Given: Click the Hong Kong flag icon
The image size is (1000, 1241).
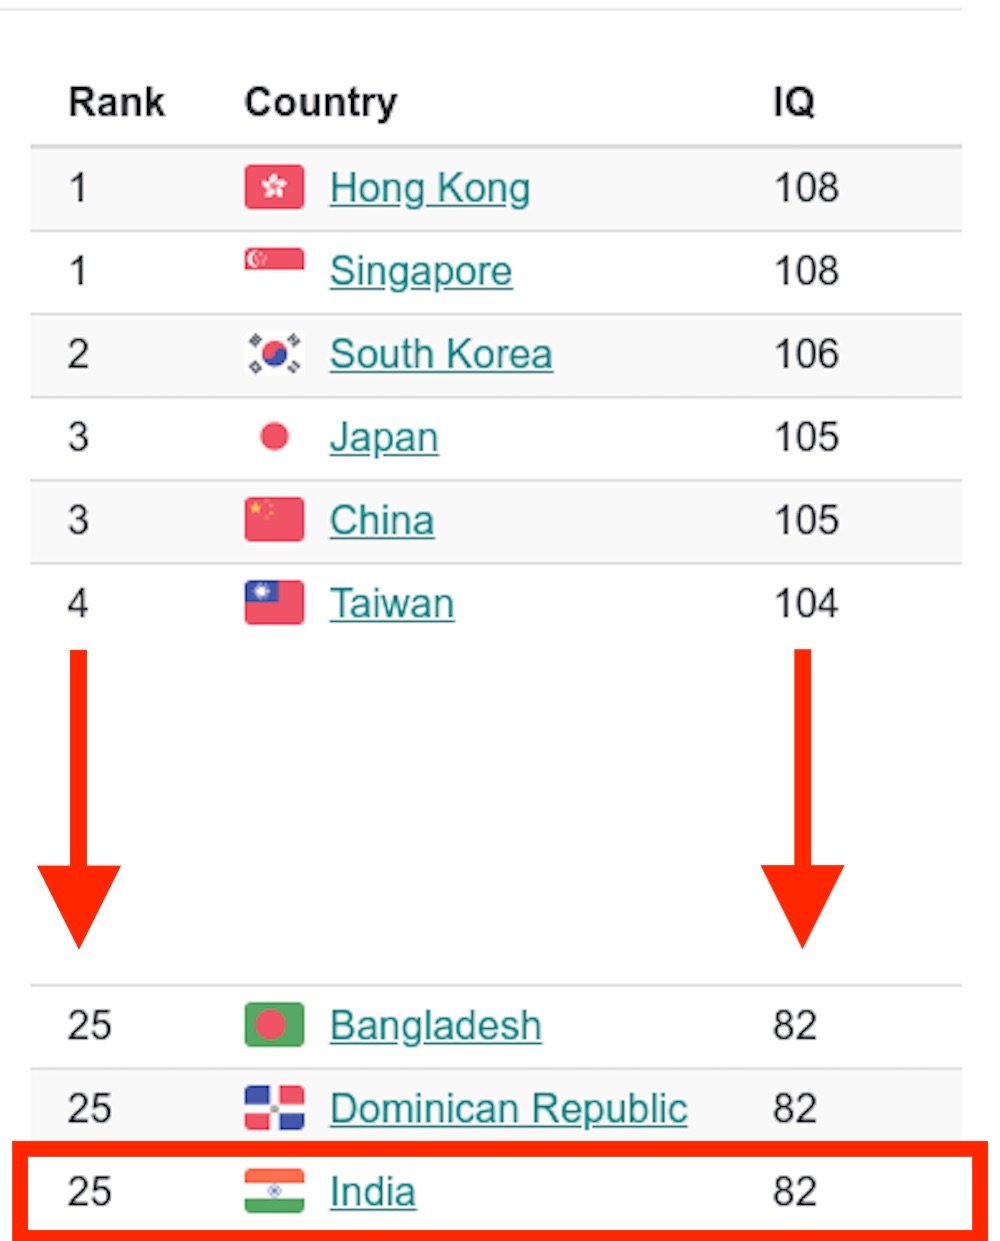Looking at the screenshot, I should (274, 188).
